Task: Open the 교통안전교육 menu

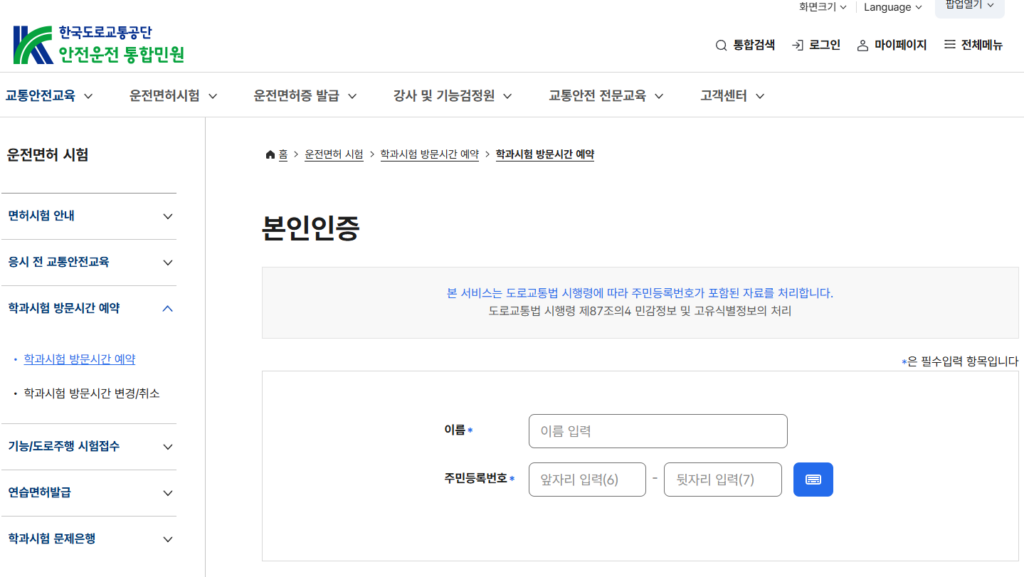Action: [49, 96]
